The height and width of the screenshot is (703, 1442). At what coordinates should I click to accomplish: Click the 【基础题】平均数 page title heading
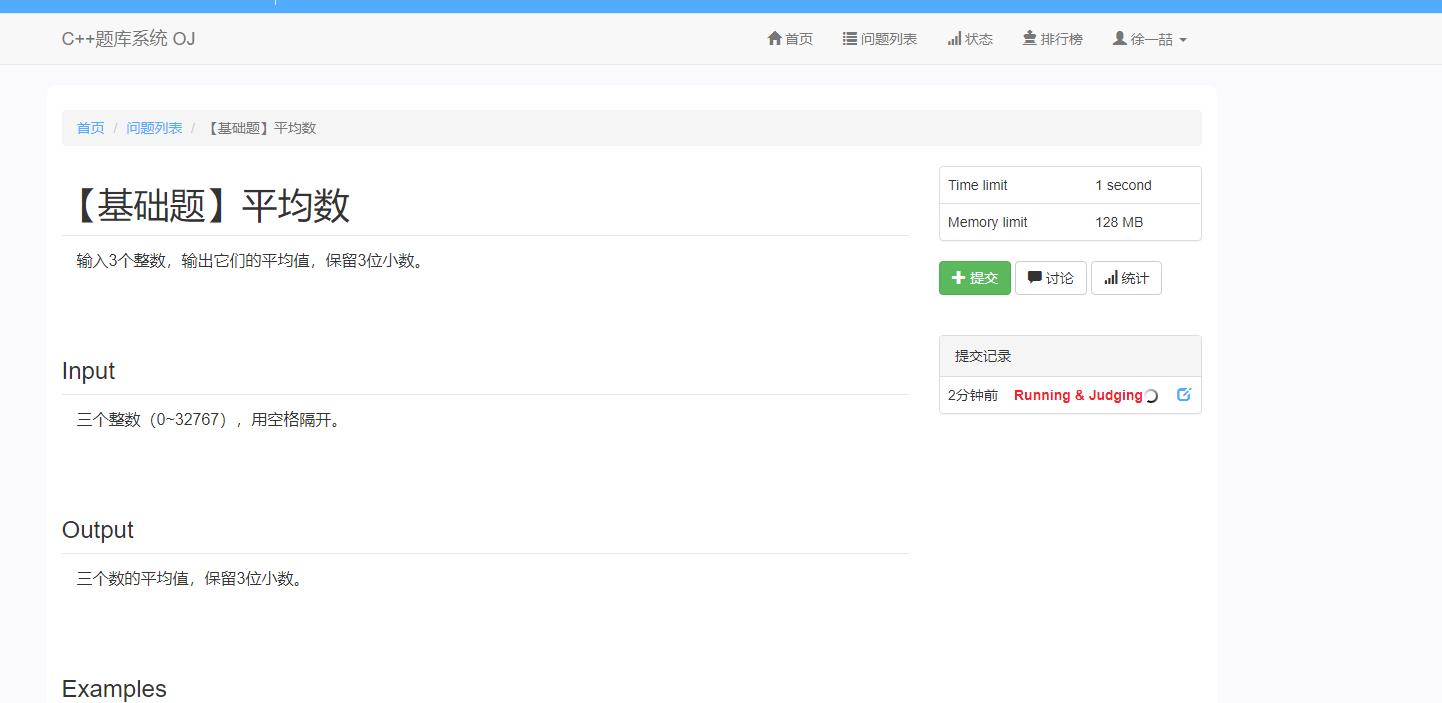coord(207,205)
